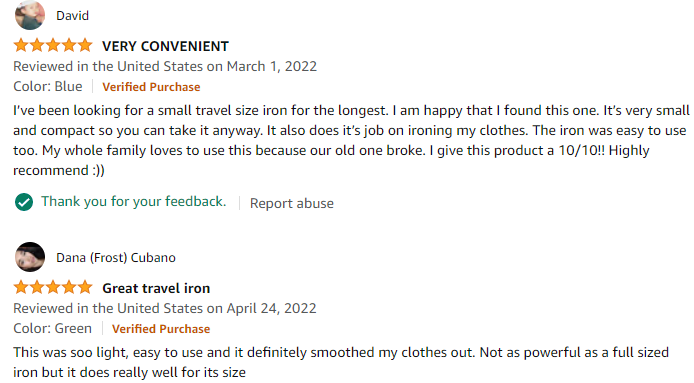
Task: Open the Great travel iron review title
Action: click(156, 288)
